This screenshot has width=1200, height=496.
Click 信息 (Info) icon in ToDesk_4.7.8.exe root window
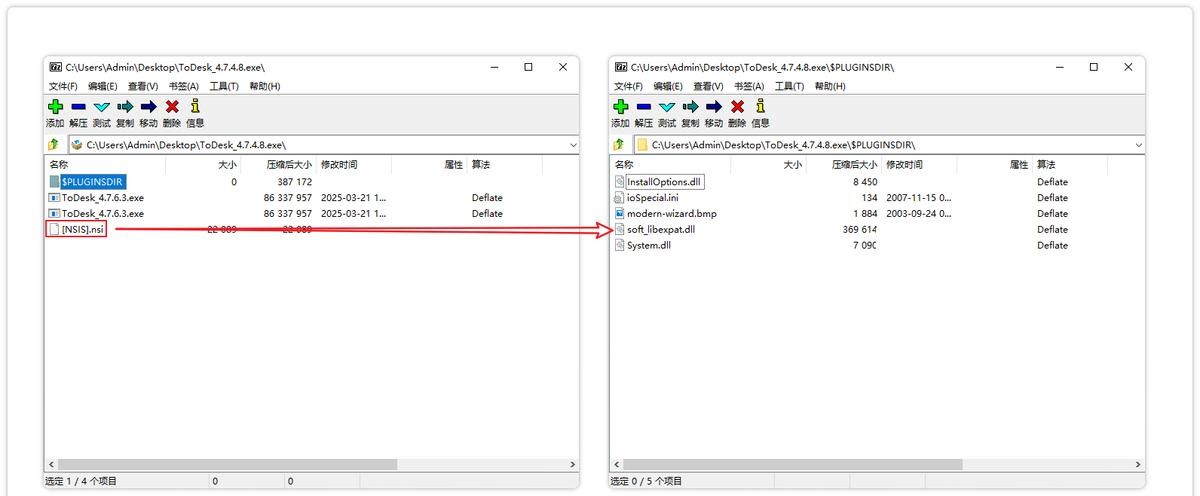195,106
